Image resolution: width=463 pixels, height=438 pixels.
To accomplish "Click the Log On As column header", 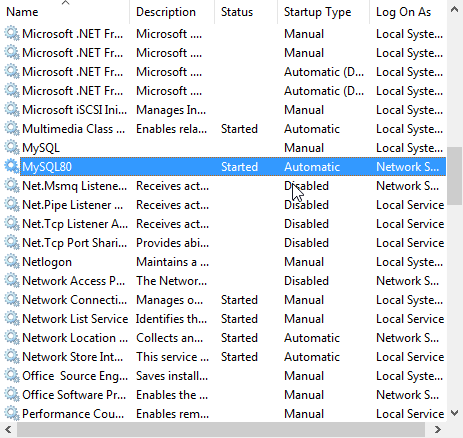I will click(x=408, y=12).
